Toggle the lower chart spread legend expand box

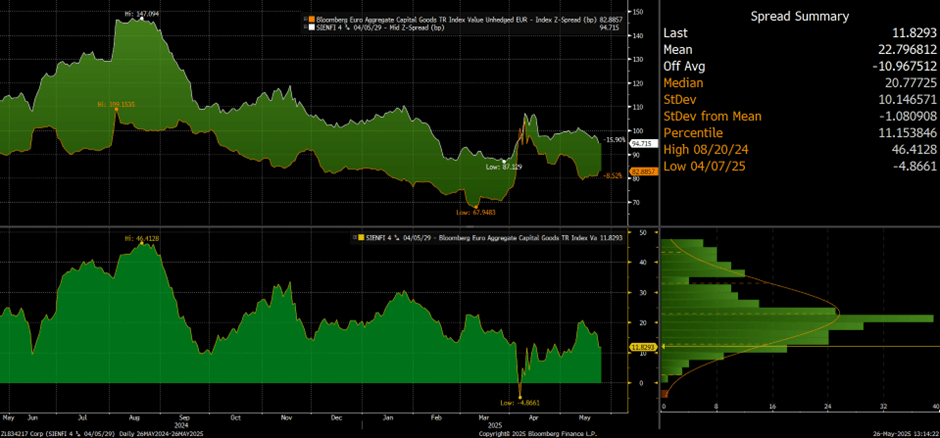pyautogui.click(x=354, y=238)
